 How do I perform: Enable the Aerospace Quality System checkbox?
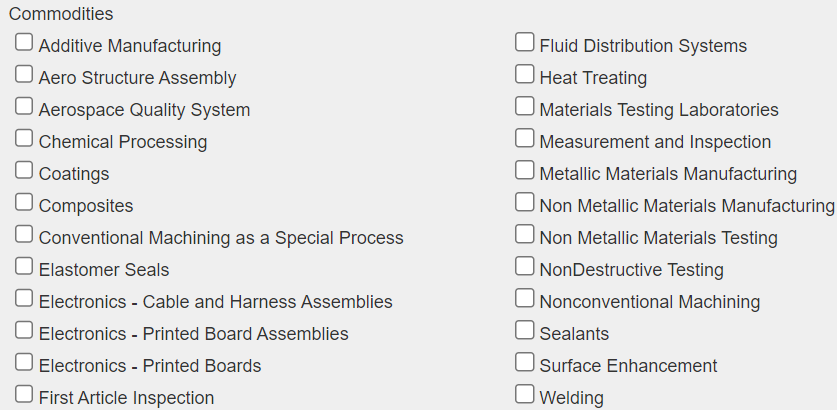24,107
